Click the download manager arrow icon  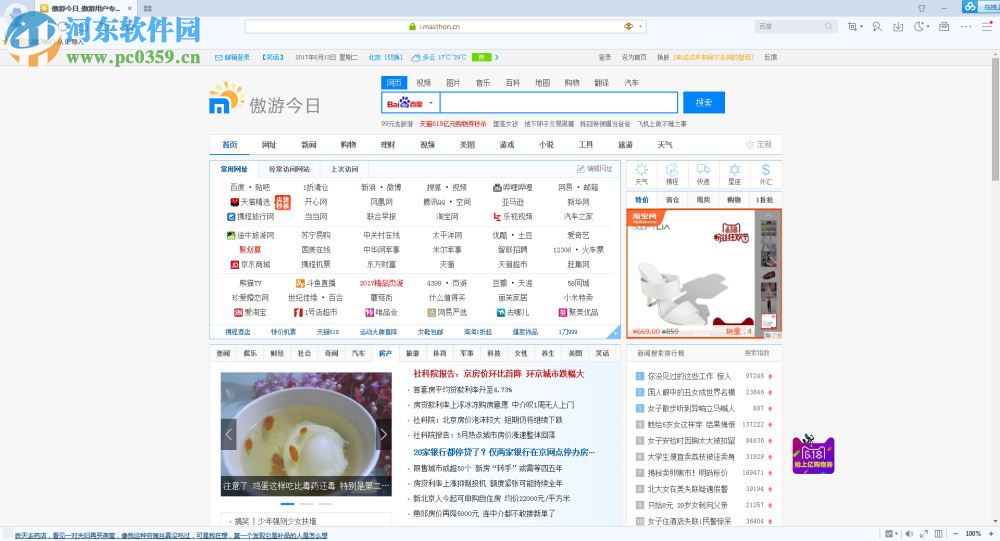pos(898,27)
